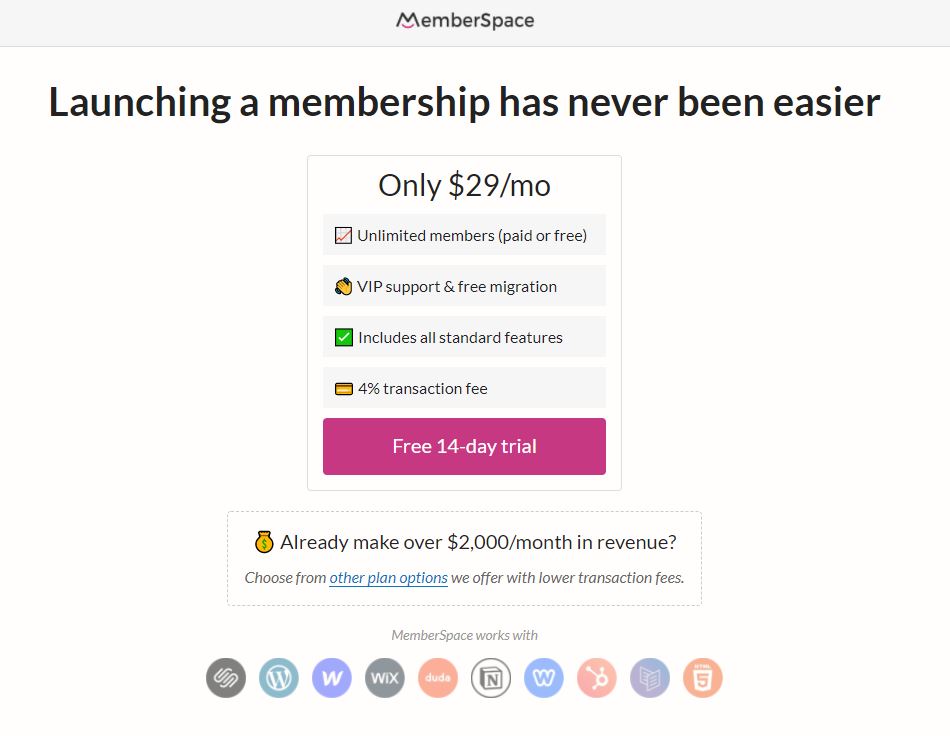Select the WordPress logo icon

(279, 678)
